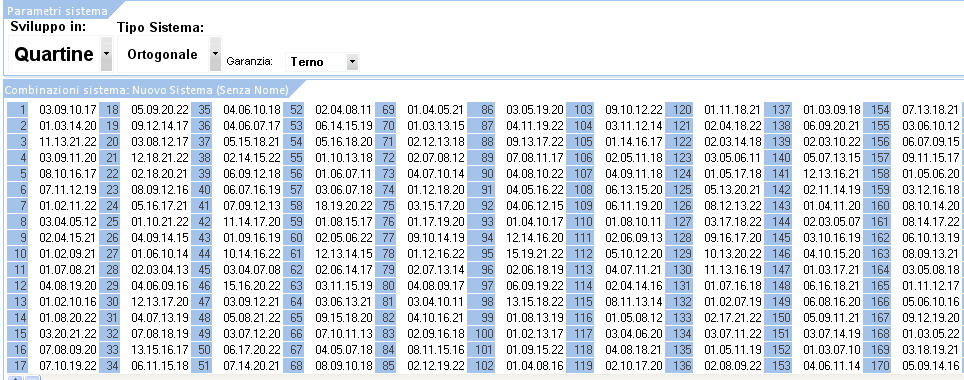Click row number 52 cell
The image size is (964, 380).
(x=294, y=110)
